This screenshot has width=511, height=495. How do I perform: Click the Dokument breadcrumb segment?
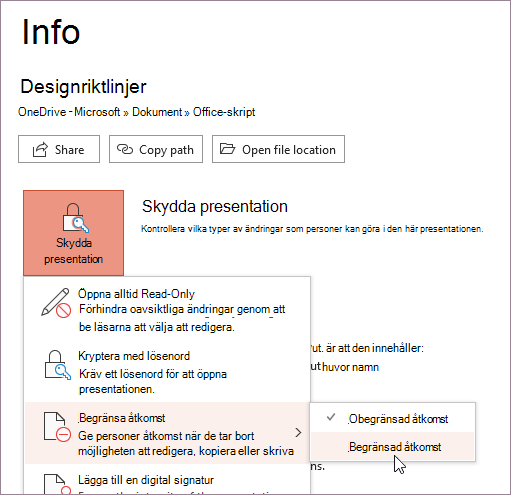click(157, 112)
